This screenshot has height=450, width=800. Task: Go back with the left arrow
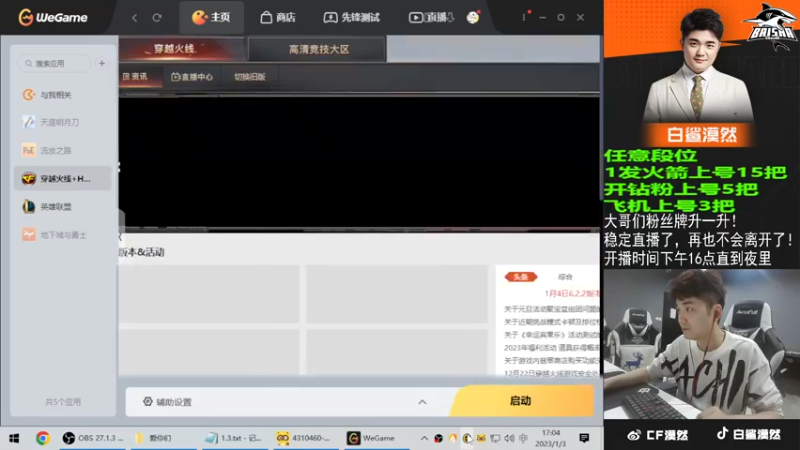tap(135, 18)
